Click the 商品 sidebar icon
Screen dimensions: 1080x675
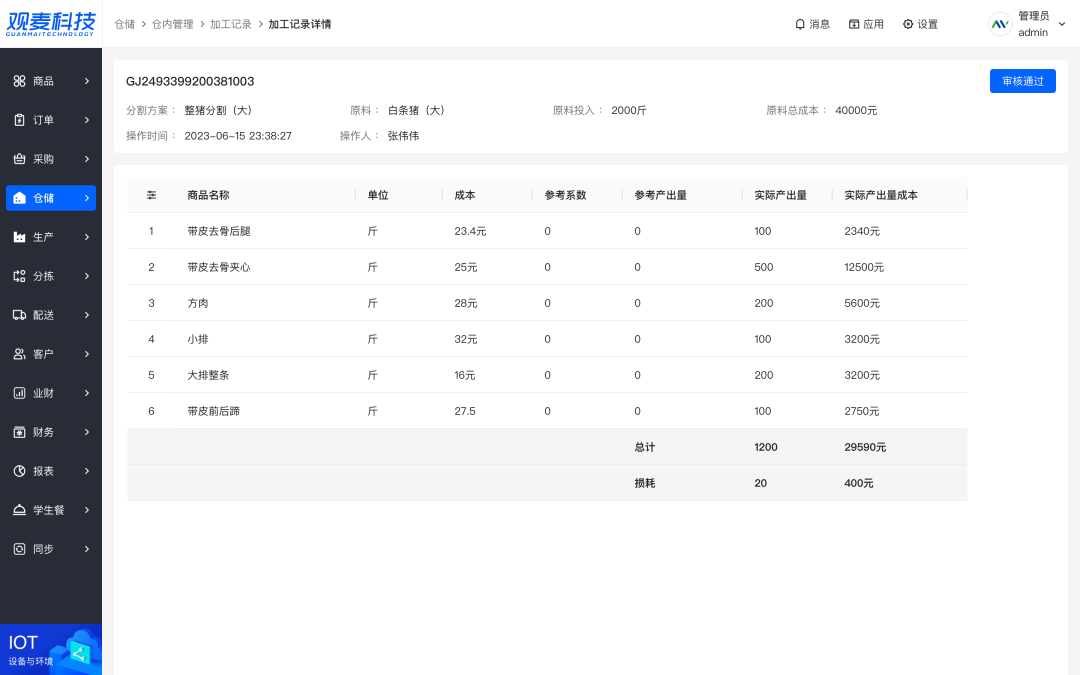click(x=19, y=81)
